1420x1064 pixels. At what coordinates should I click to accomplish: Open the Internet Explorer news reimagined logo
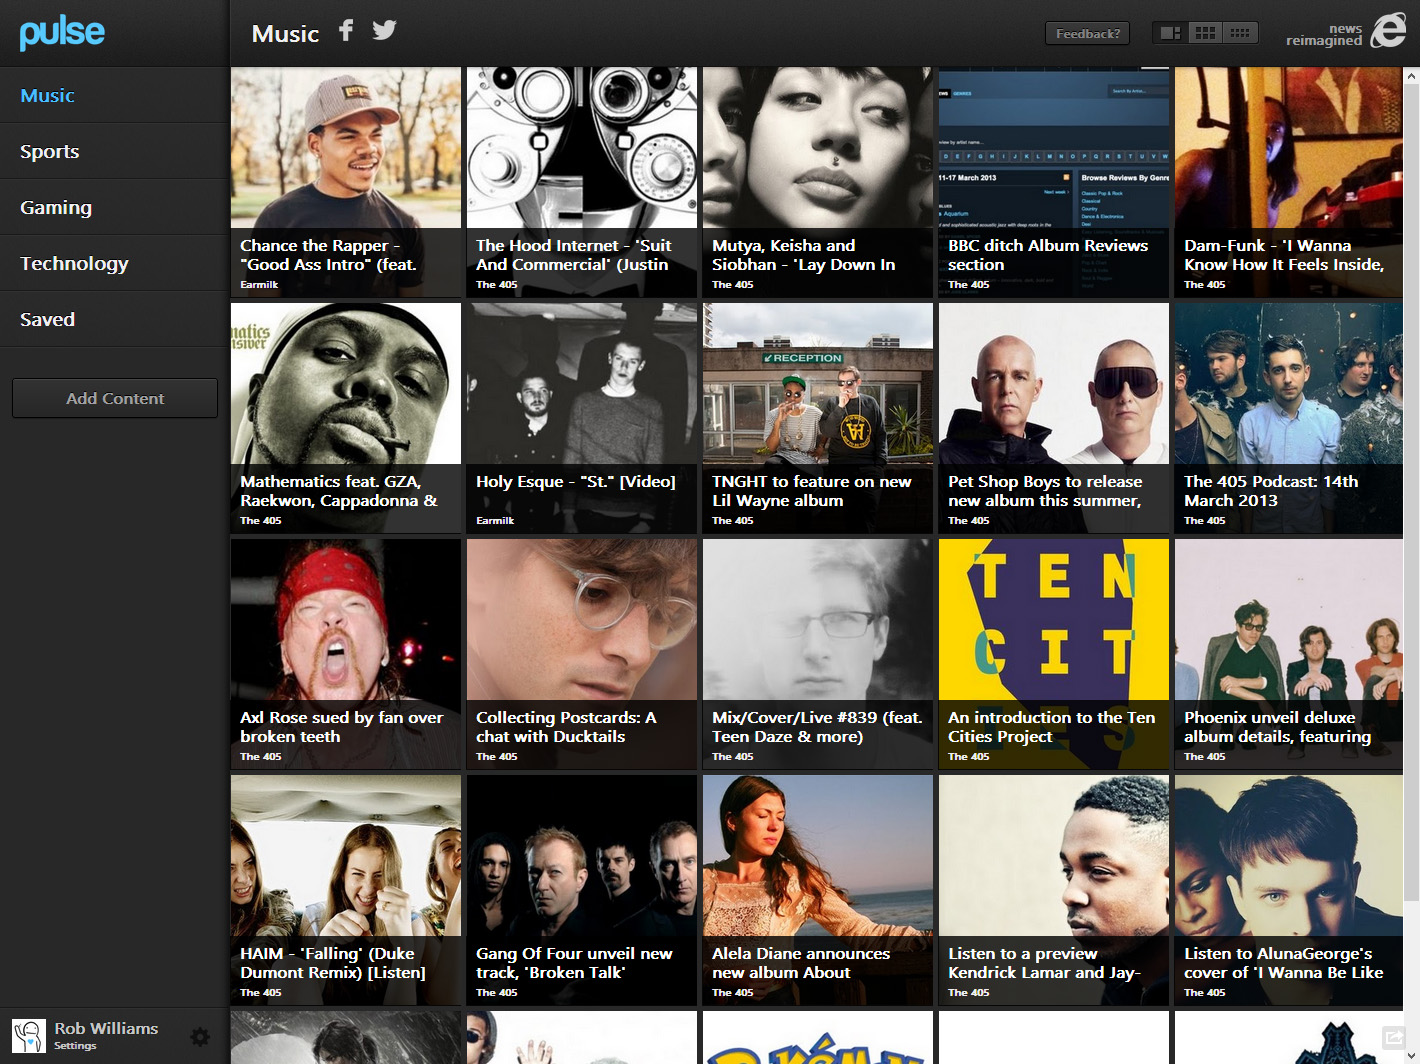1389,31
